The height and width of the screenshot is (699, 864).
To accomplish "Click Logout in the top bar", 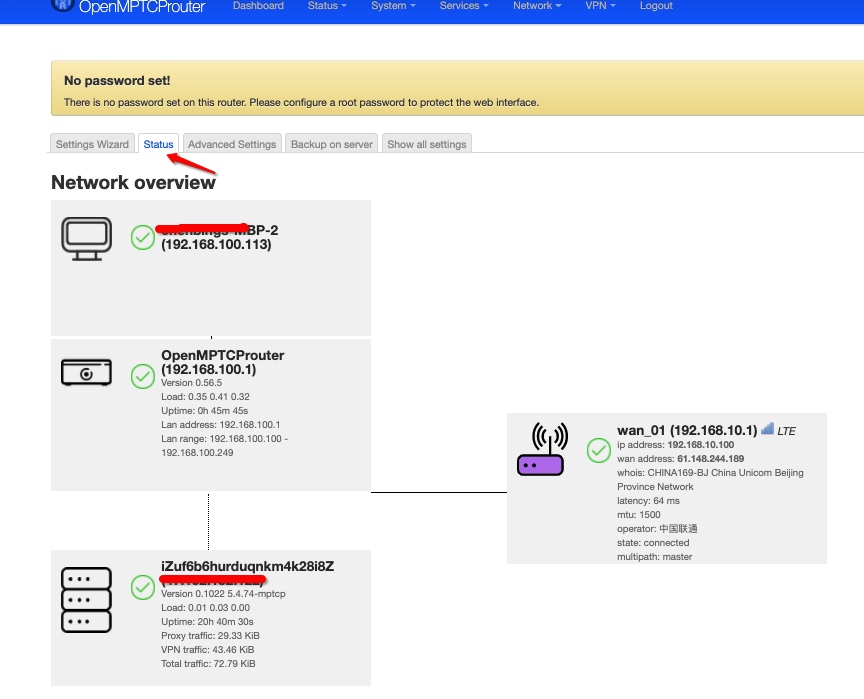I will click(x=656, y=6).
